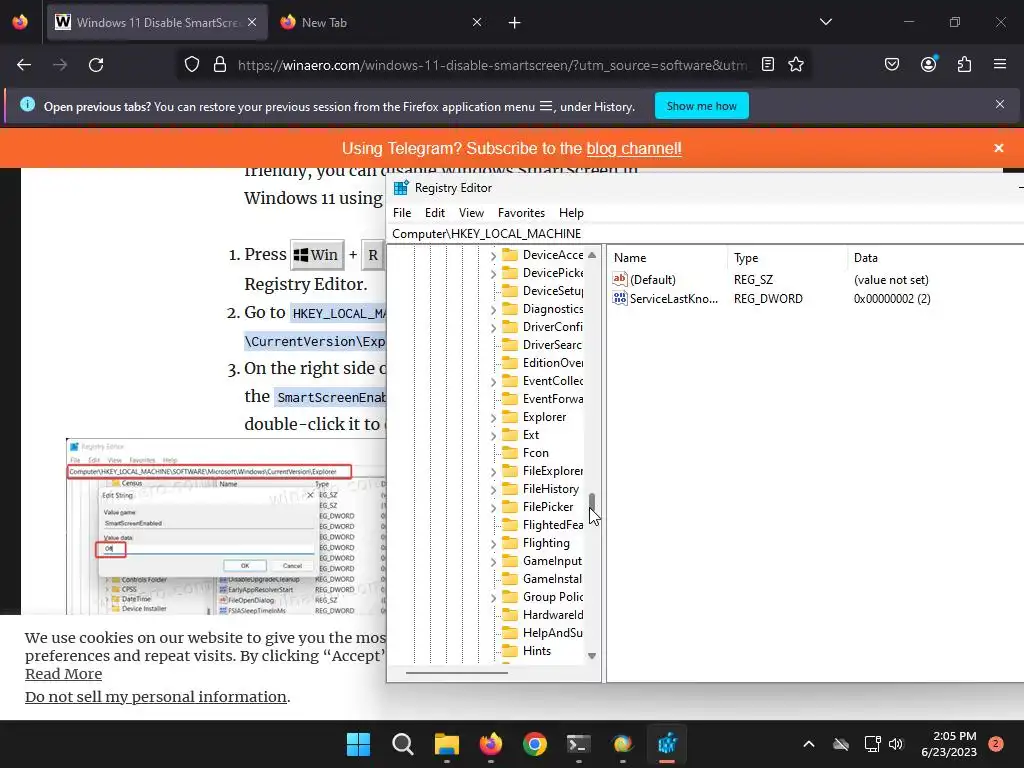Close the Windows 11 Disable SmartScreen tab
This screenshot has width=1024, height=768.
point(252,23)
